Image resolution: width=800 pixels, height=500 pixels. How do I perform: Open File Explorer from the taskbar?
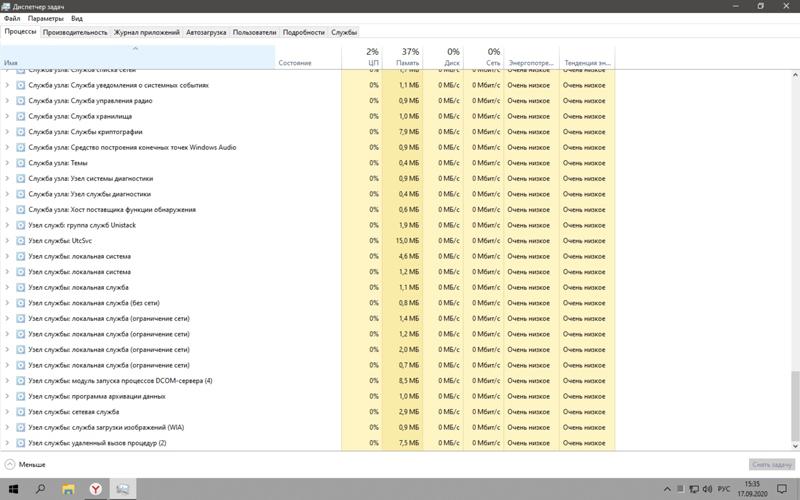[x=68, y=489]
